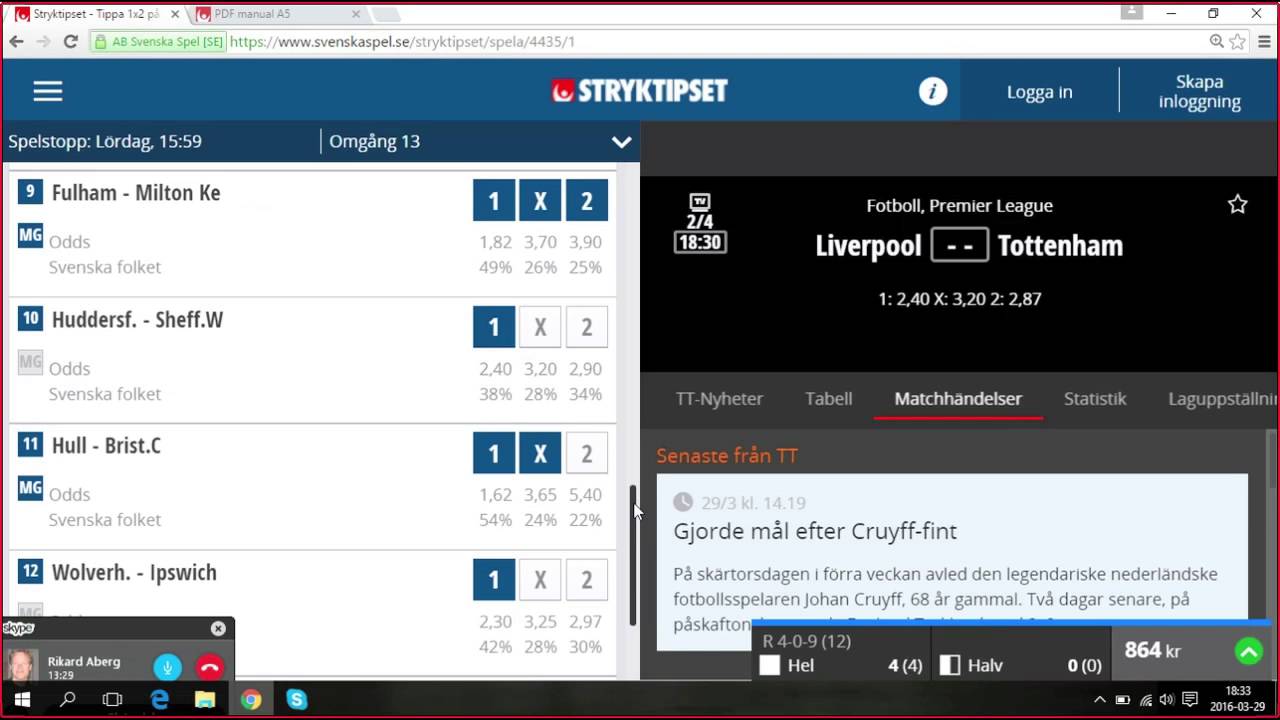Click the Logga in link
The height and width of the screenshot is (720, 1280).
[x=1039, y=91]
